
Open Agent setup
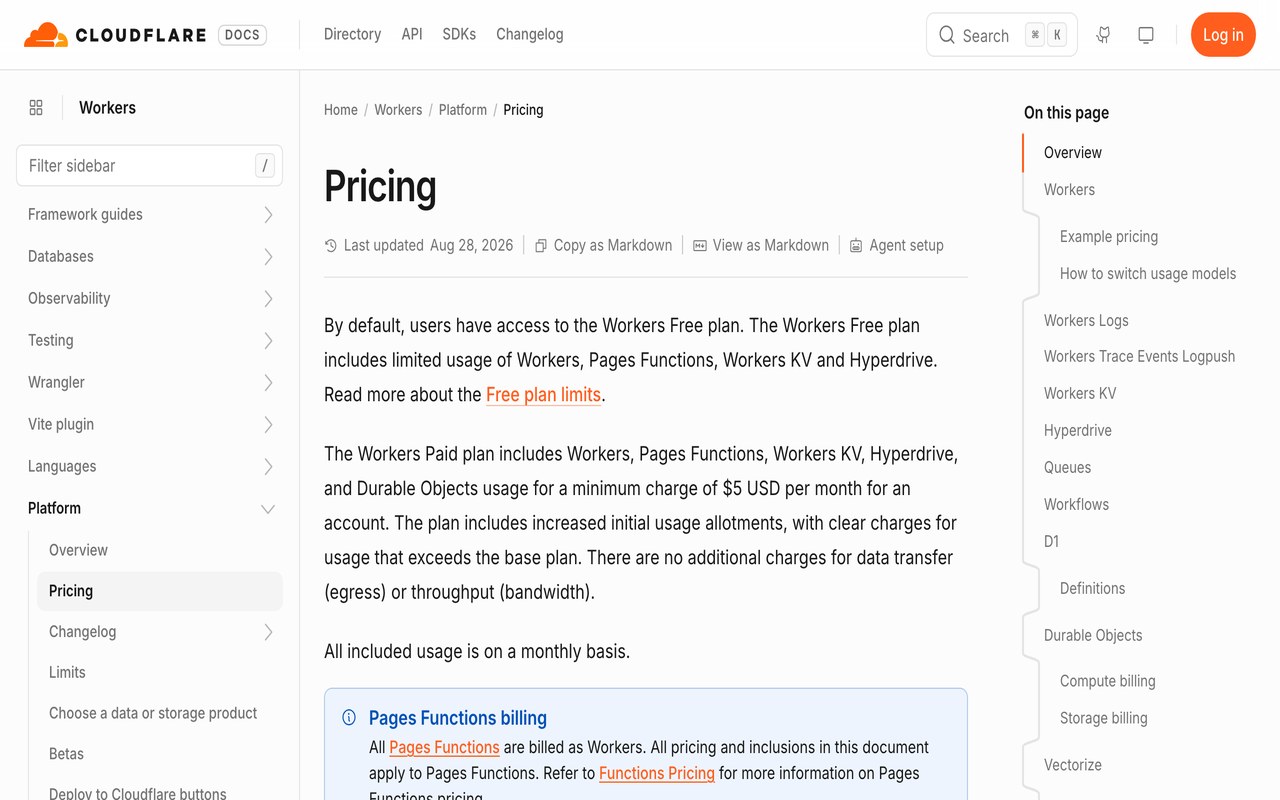tap(897, 245)
